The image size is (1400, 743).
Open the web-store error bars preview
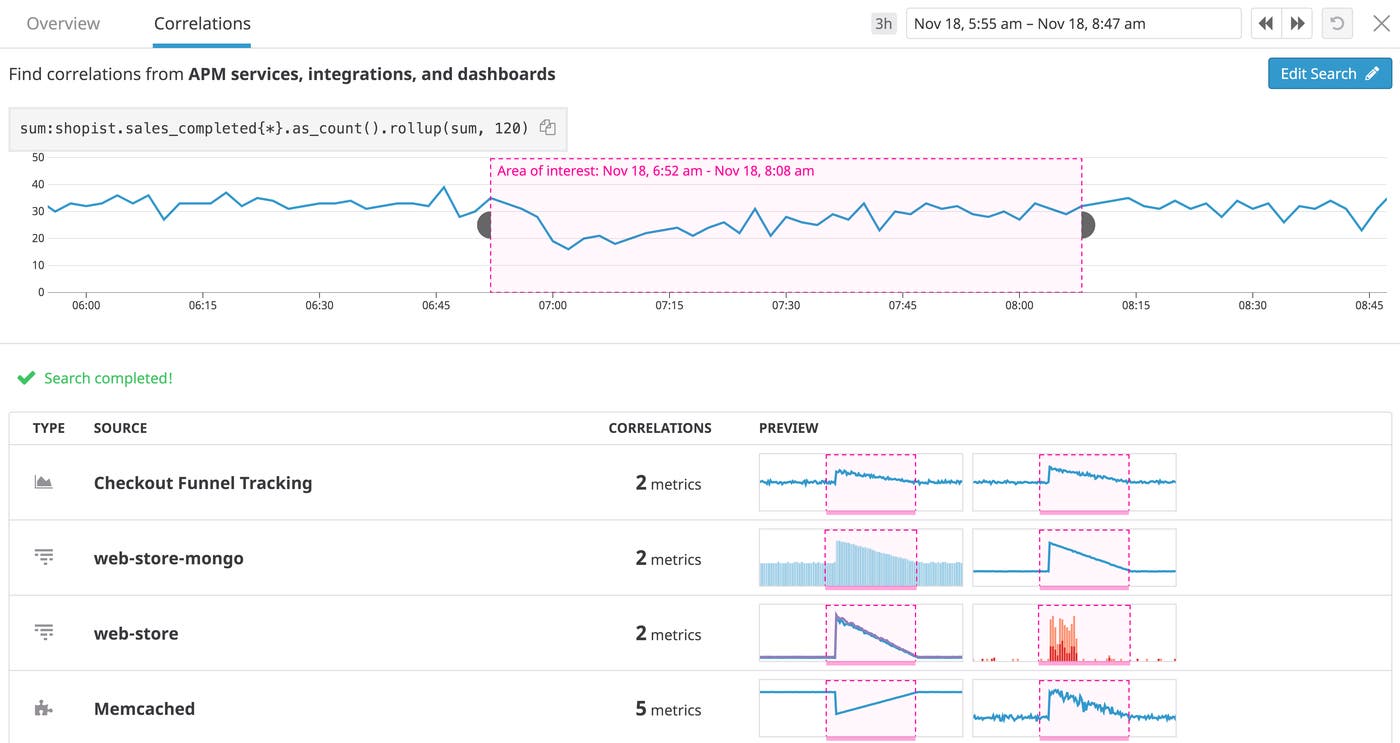(1073, 633)
